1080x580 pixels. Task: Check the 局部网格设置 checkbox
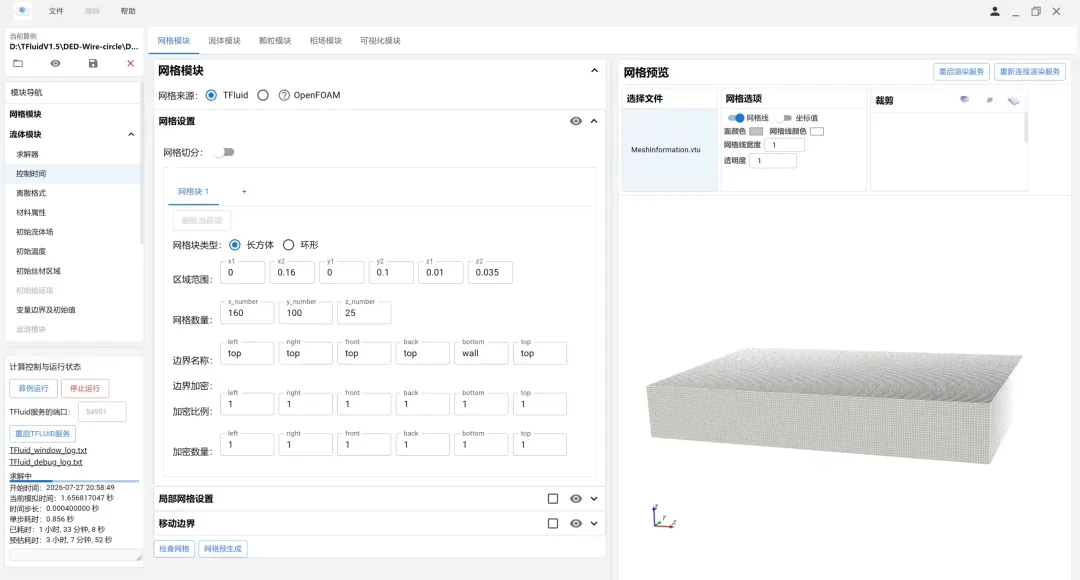552,499
